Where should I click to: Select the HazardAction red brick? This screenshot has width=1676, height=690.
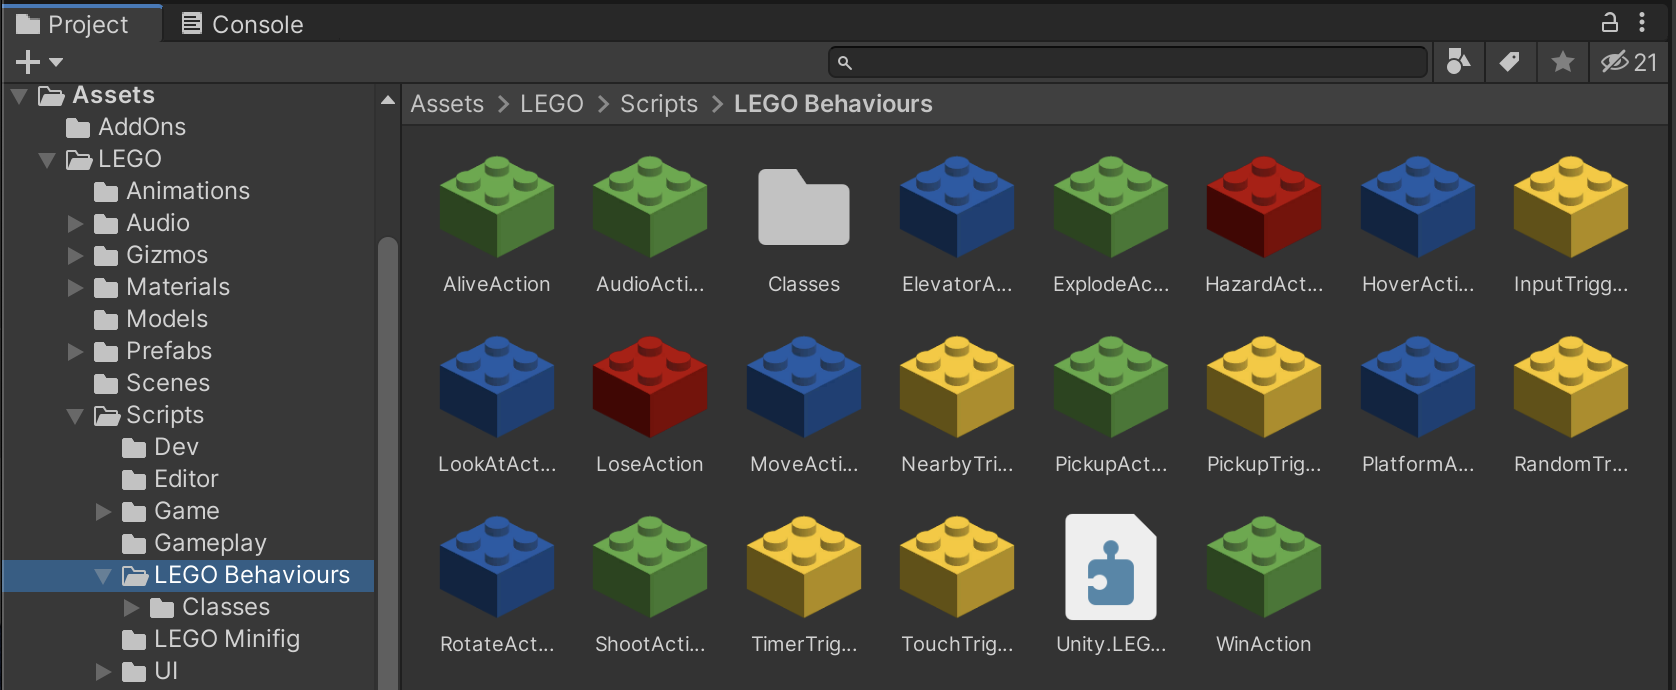point(1264,207)
